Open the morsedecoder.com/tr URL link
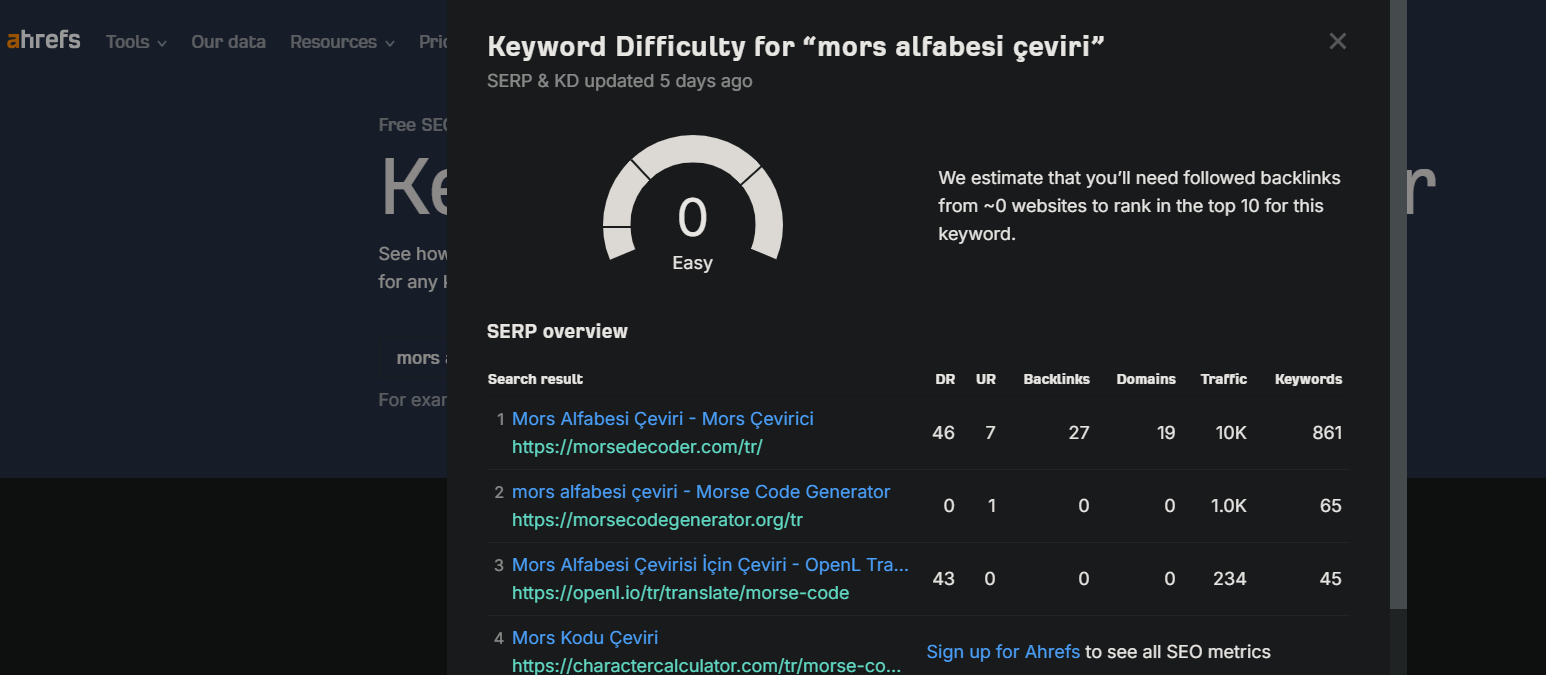This screenshot has height=675, width=1546. coord(637,447)
